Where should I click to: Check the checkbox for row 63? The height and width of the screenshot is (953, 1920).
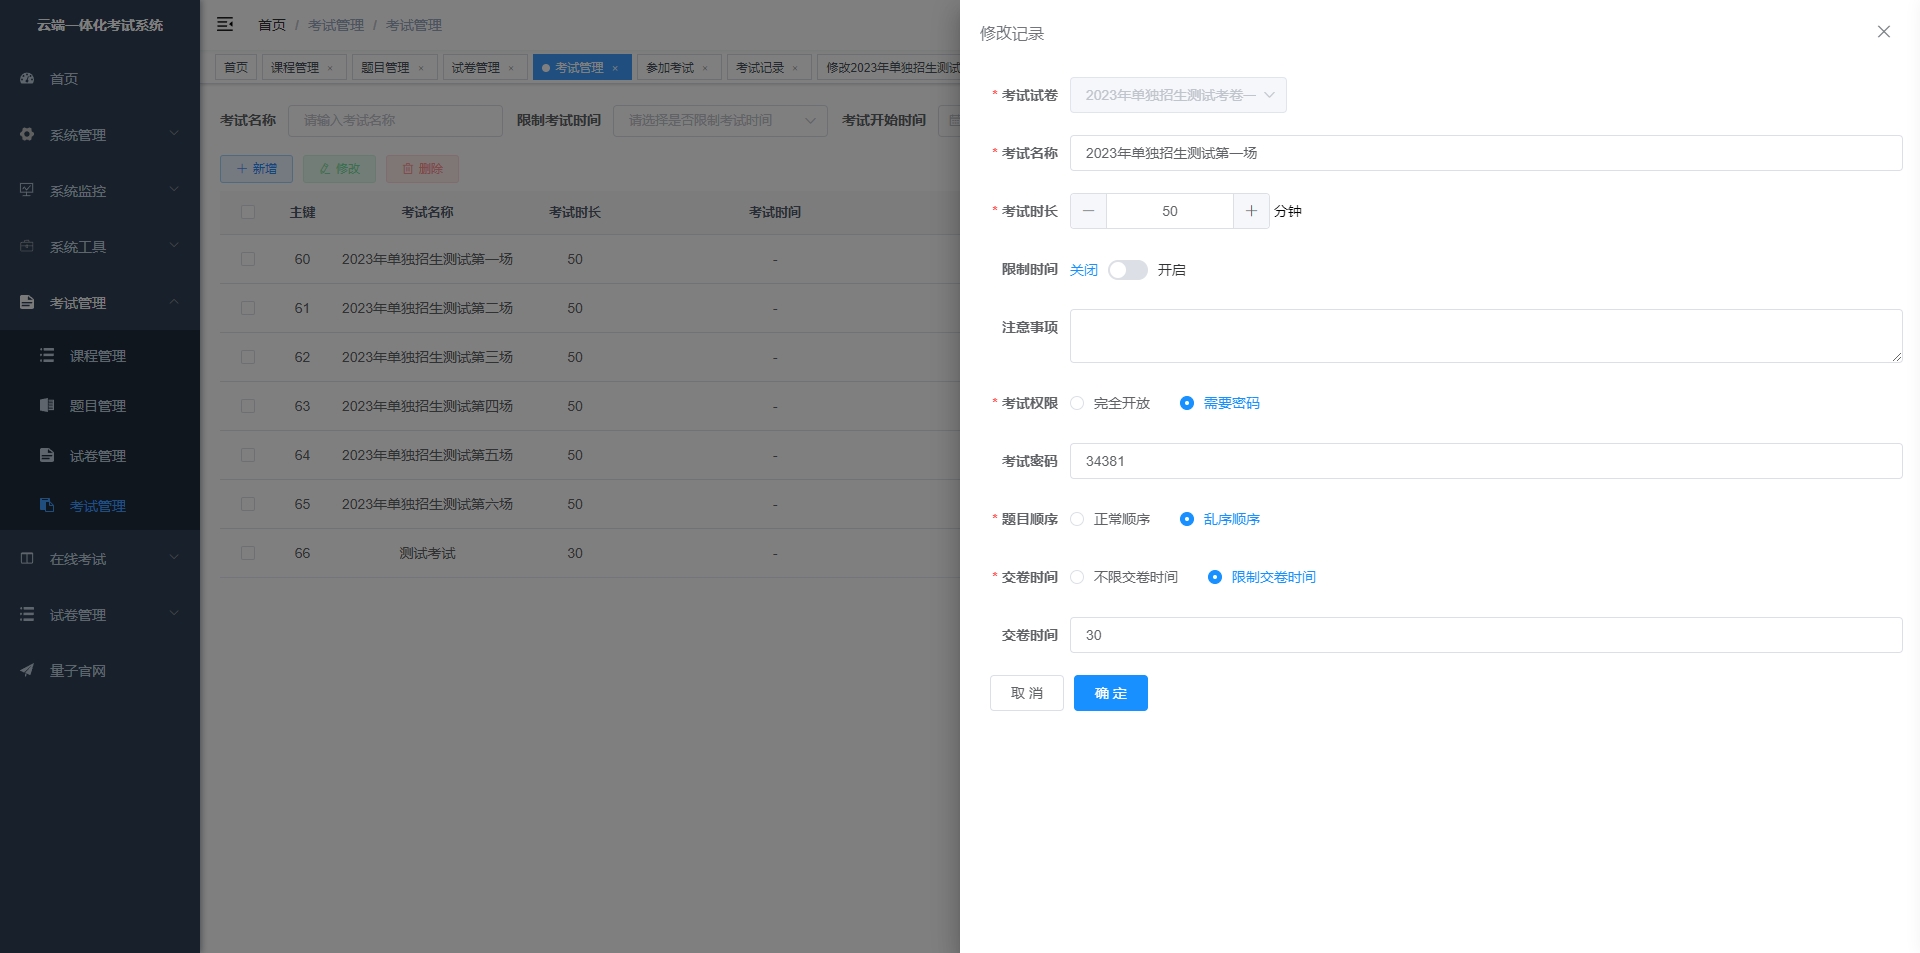pos(248,406)
